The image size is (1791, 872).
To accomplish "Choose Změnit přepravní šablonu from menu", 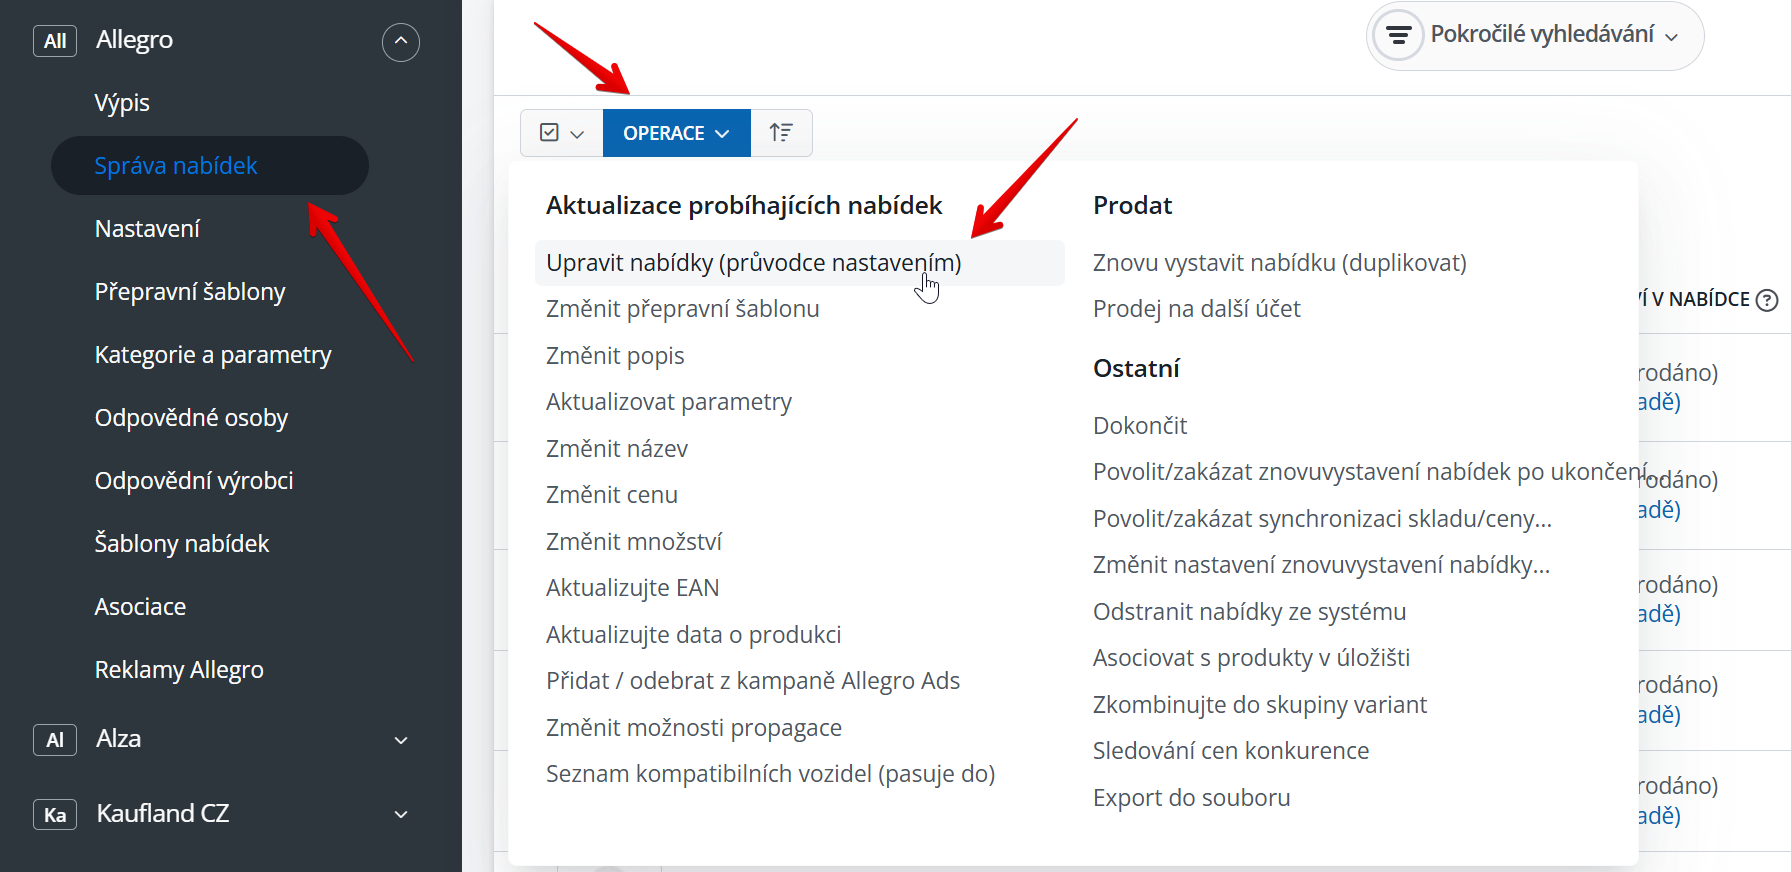I will (683, 309).
